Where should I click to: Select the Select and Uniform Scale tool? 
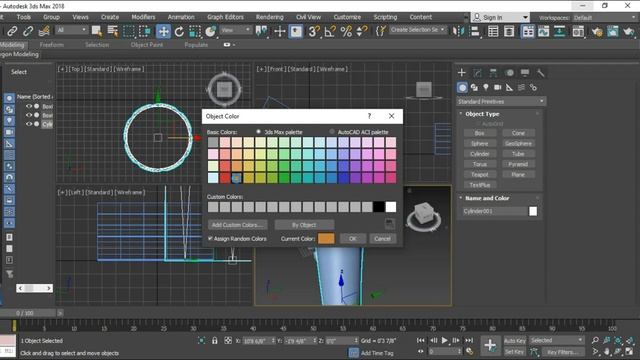[x=195, y=31]
